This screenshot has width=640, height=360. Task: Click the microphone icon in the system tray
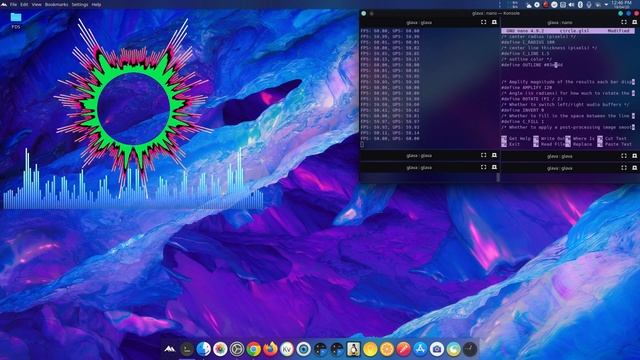[589, 5]
